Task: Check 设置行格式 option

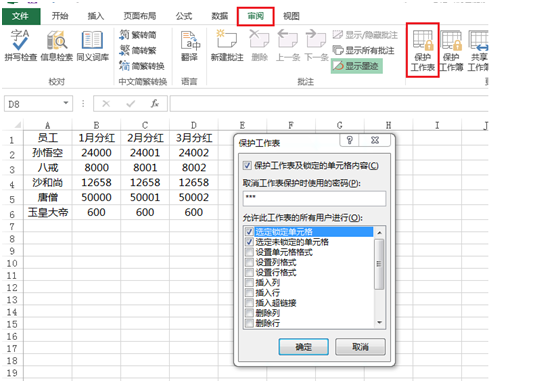Action: click(249, 273)
